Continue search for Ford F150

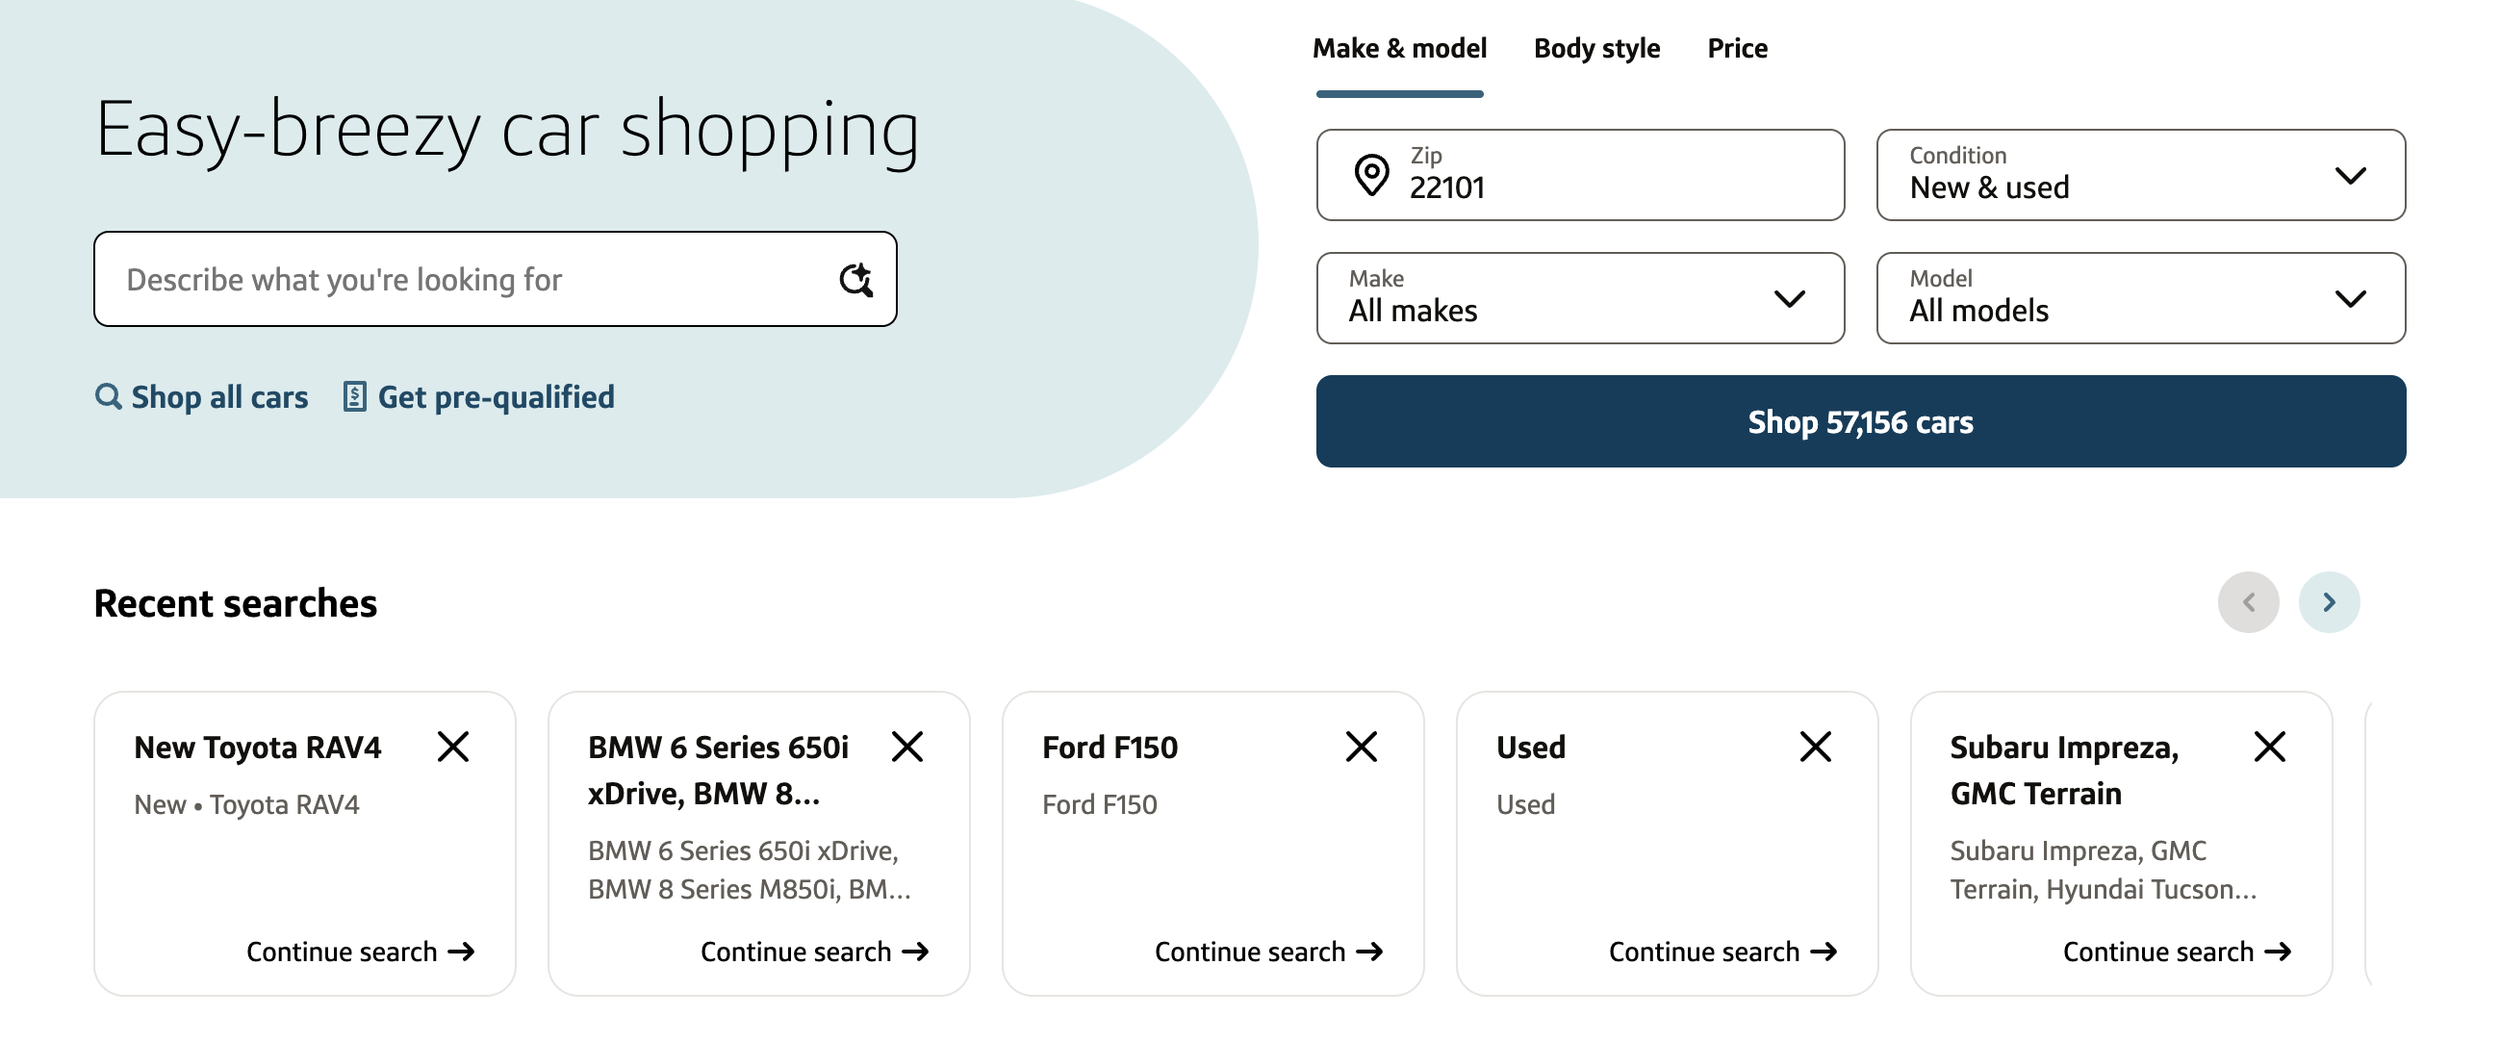tap(1268, 951)
